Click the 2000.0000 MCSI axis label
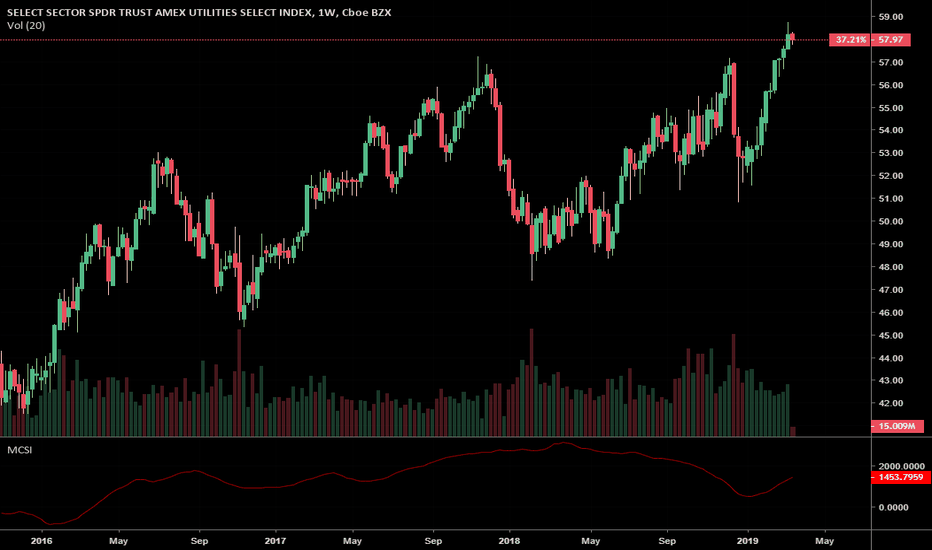This screenshot has width=932, height=550. pos(902,467)
